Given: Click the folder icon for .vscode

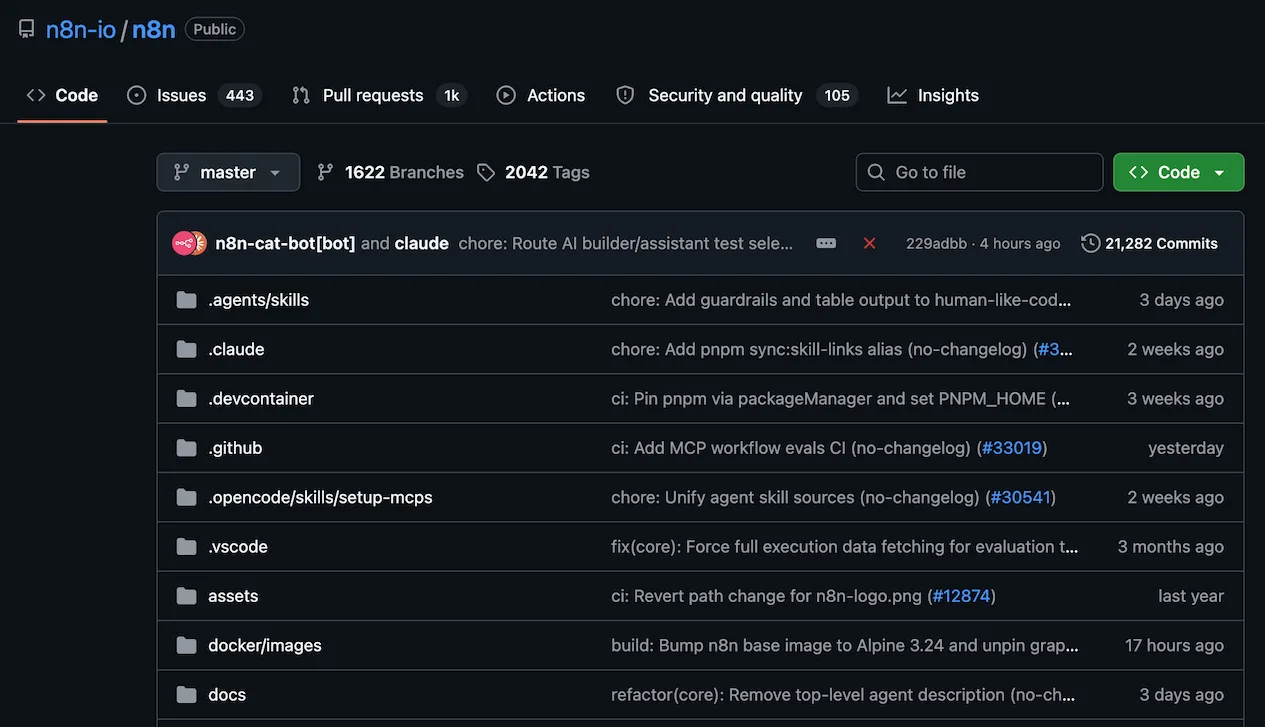Looking at the screenshot, I should [186, 546].
